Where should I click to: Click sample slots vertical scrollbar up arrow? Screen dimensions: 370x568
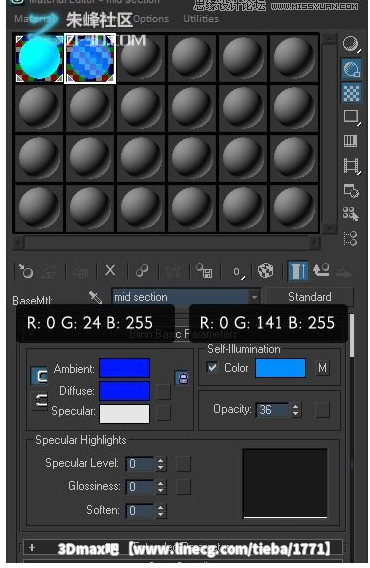(329, 39)
